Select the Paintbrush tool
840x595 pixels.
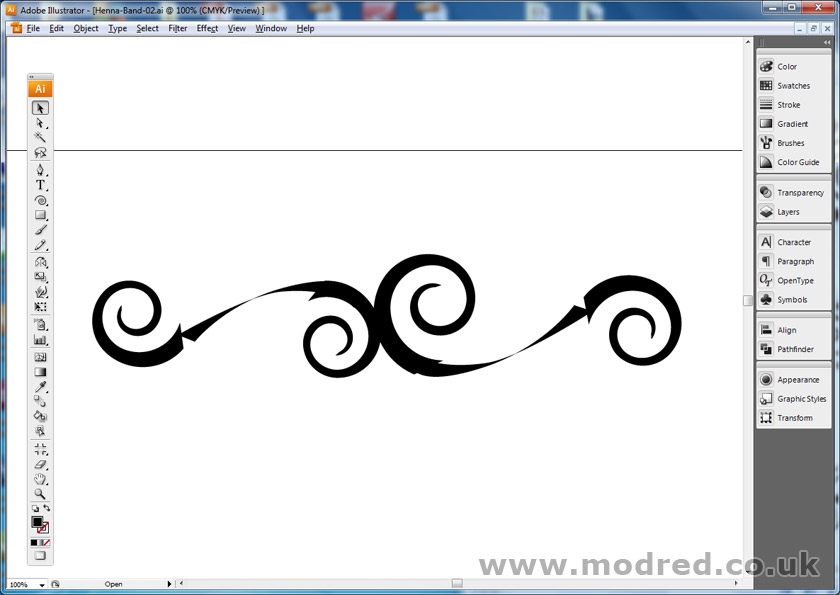[x=41, y=230]
